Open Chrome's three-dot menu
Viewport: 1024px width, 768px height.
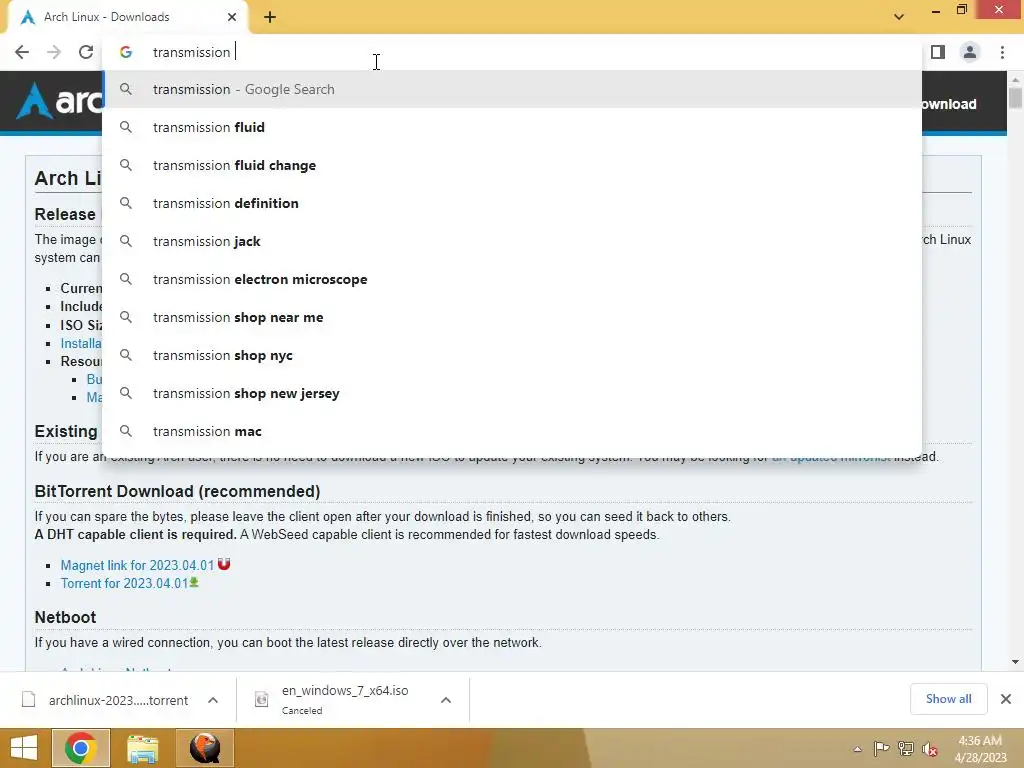point(1002,52)
